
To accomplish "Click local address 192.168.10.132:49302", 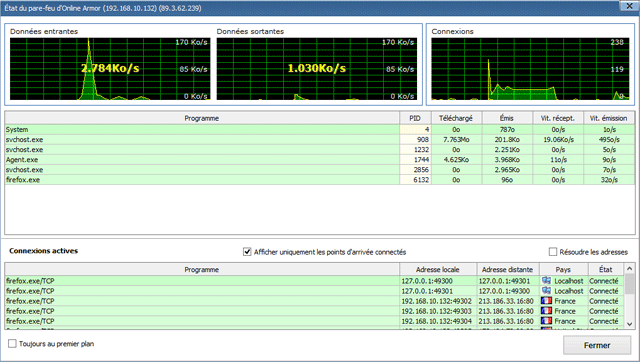I will pyautogui.click(x=436, y=301).
